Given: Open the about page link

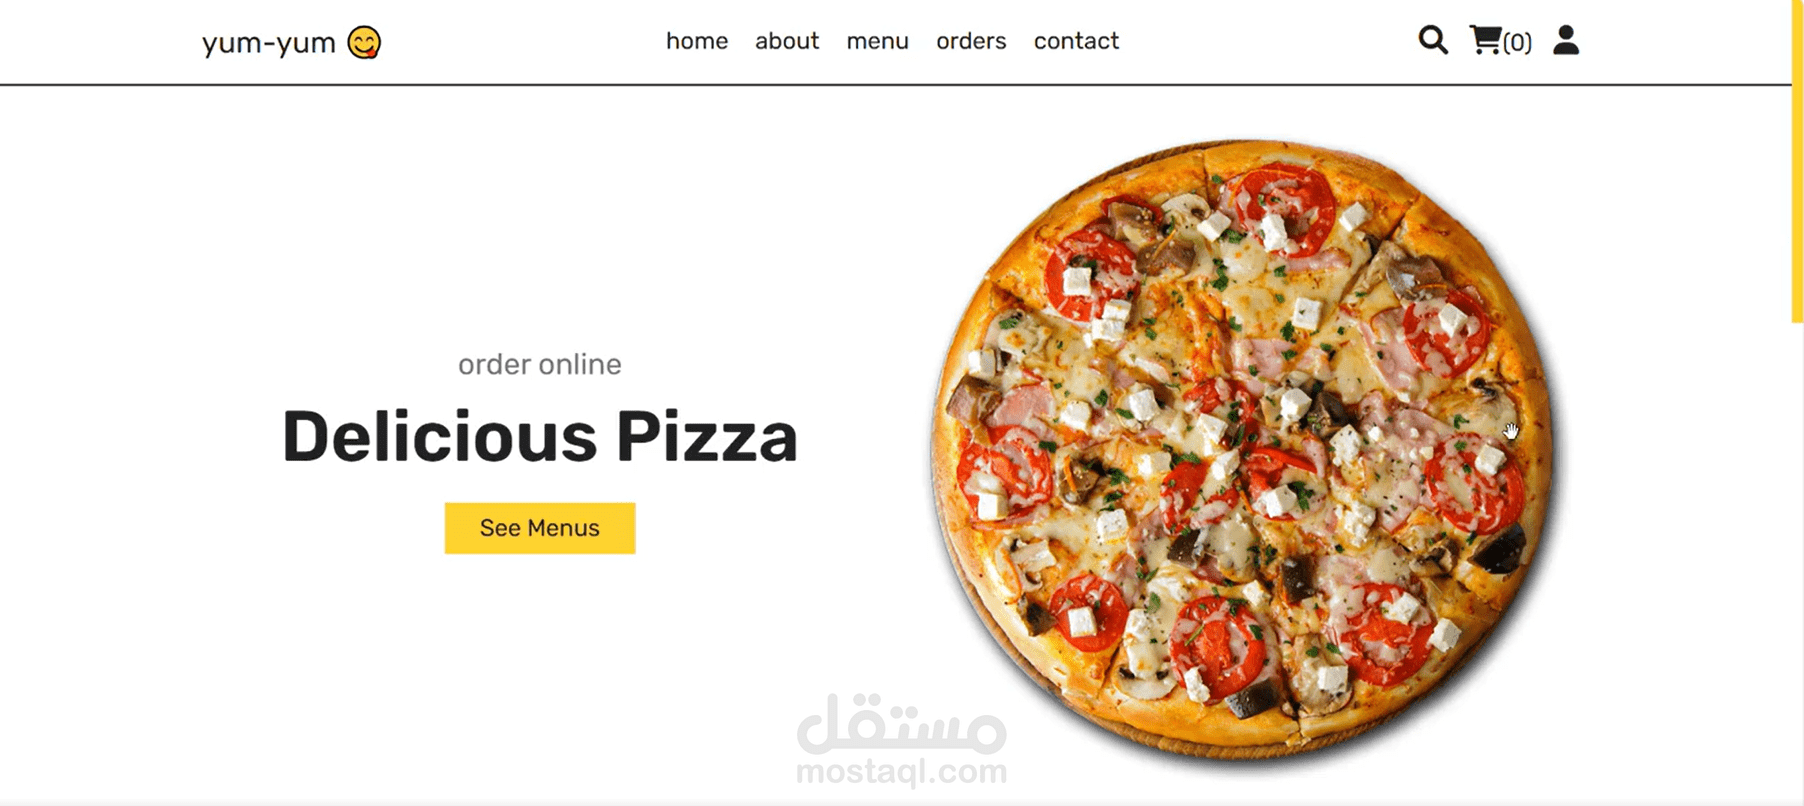Looking at the screenshot, I should point(787,41).
